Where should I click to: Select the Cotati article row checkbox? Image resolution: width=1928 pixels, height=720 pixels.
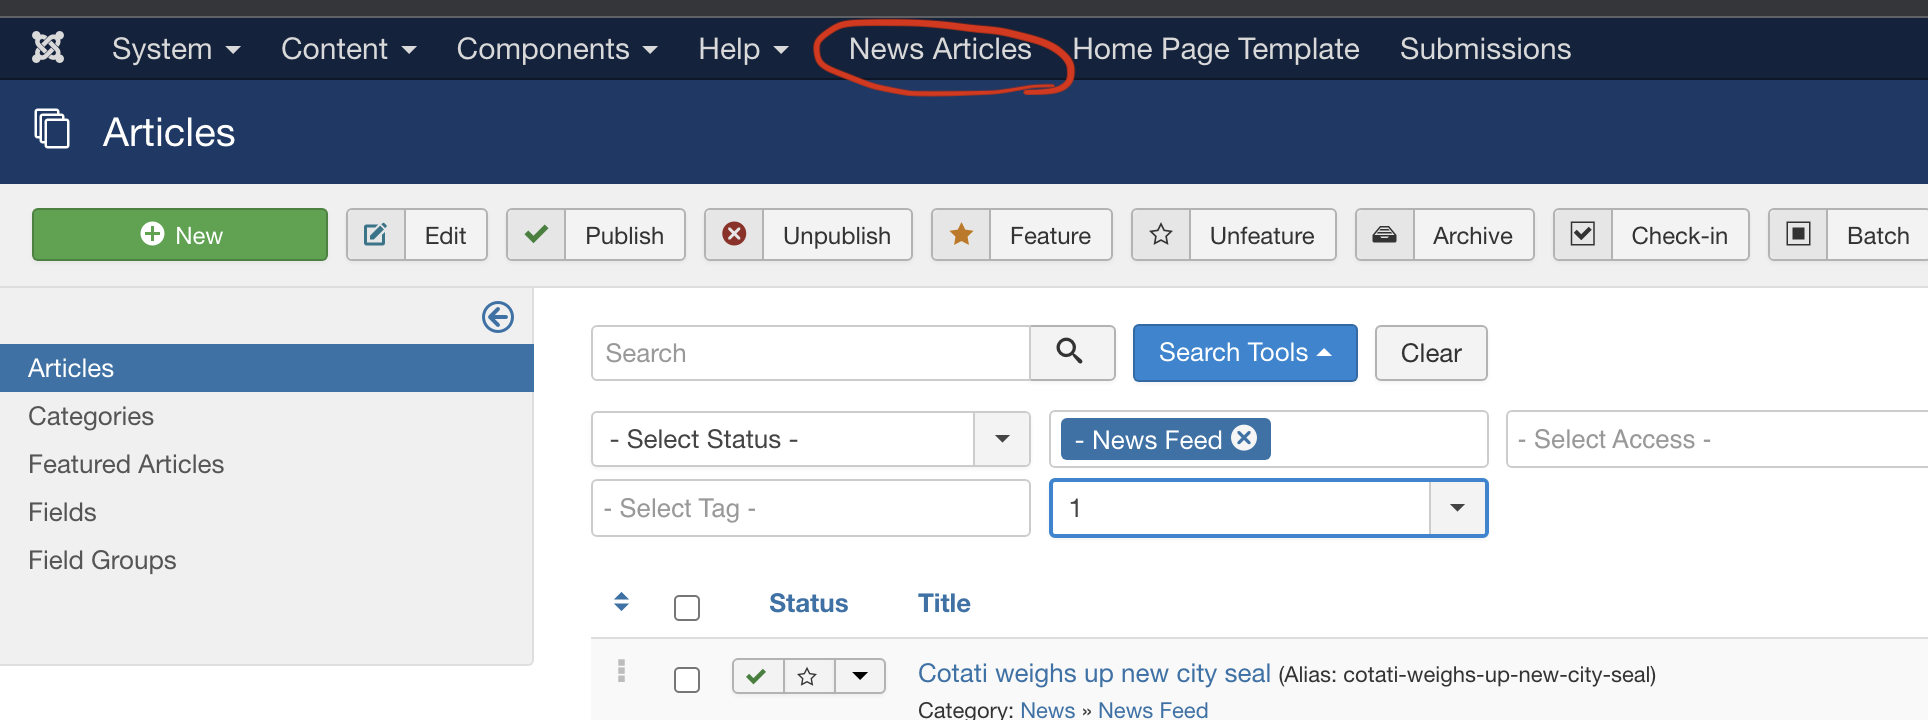pos(687,680)
